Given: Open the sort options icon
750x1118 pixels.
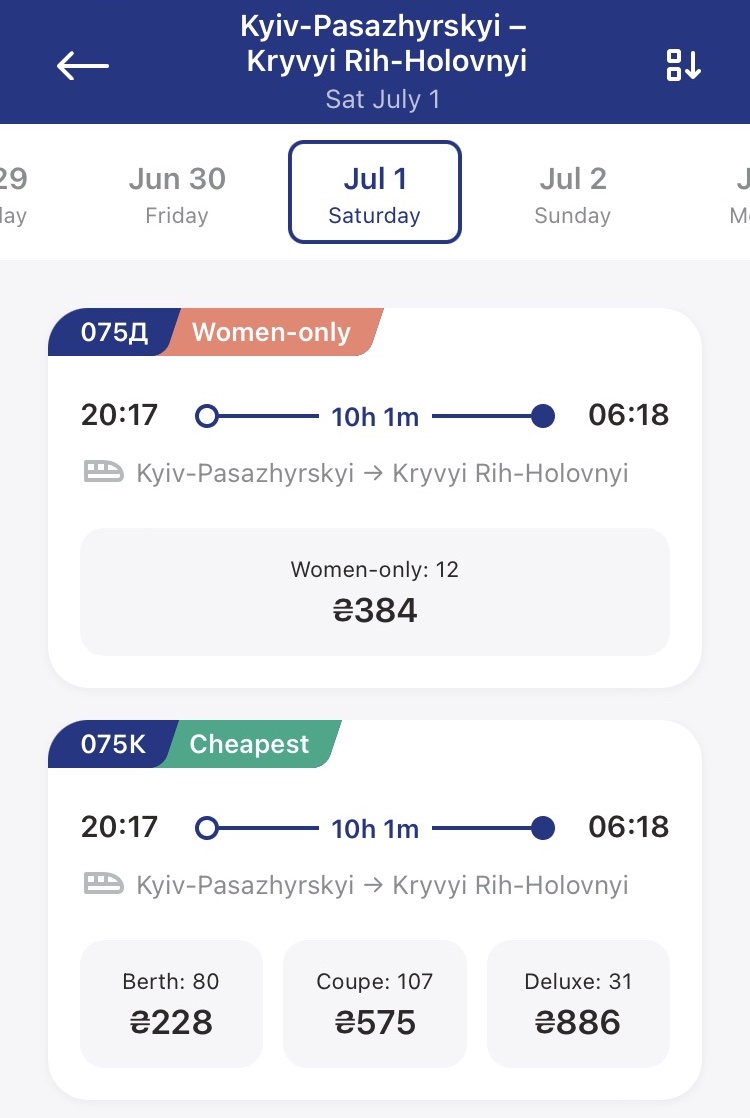Looking at the screenshot, I should (684, 65).
